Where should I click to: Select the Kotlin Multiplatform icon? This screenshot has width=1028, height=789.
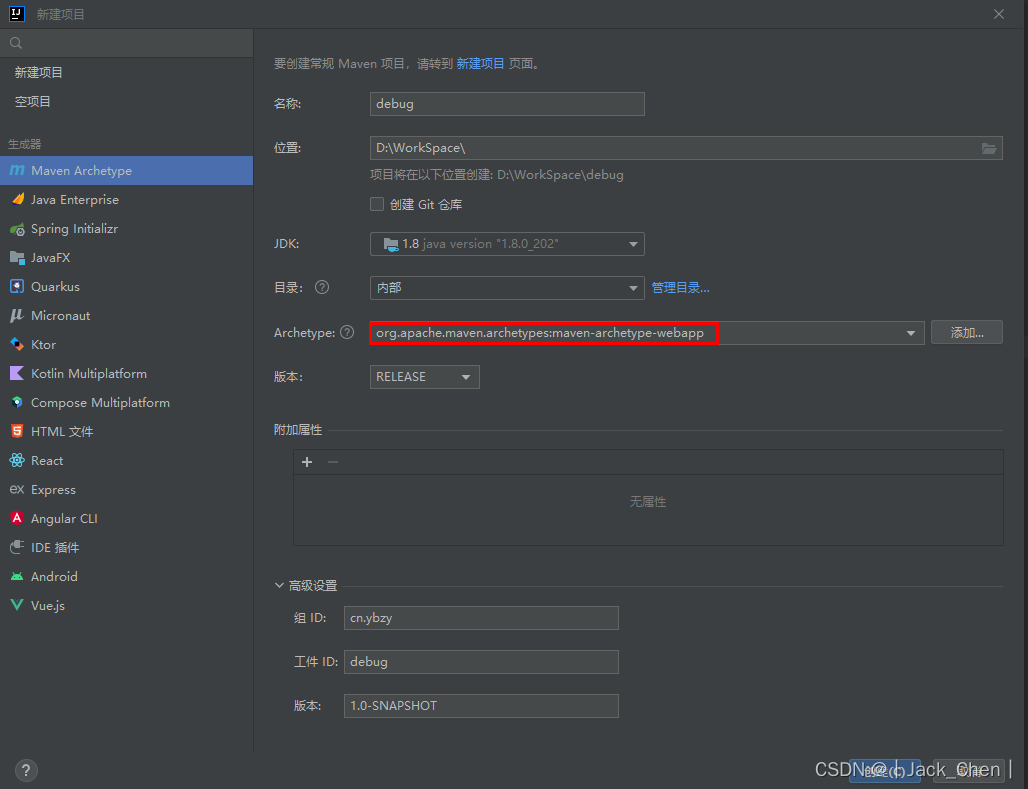18,373
